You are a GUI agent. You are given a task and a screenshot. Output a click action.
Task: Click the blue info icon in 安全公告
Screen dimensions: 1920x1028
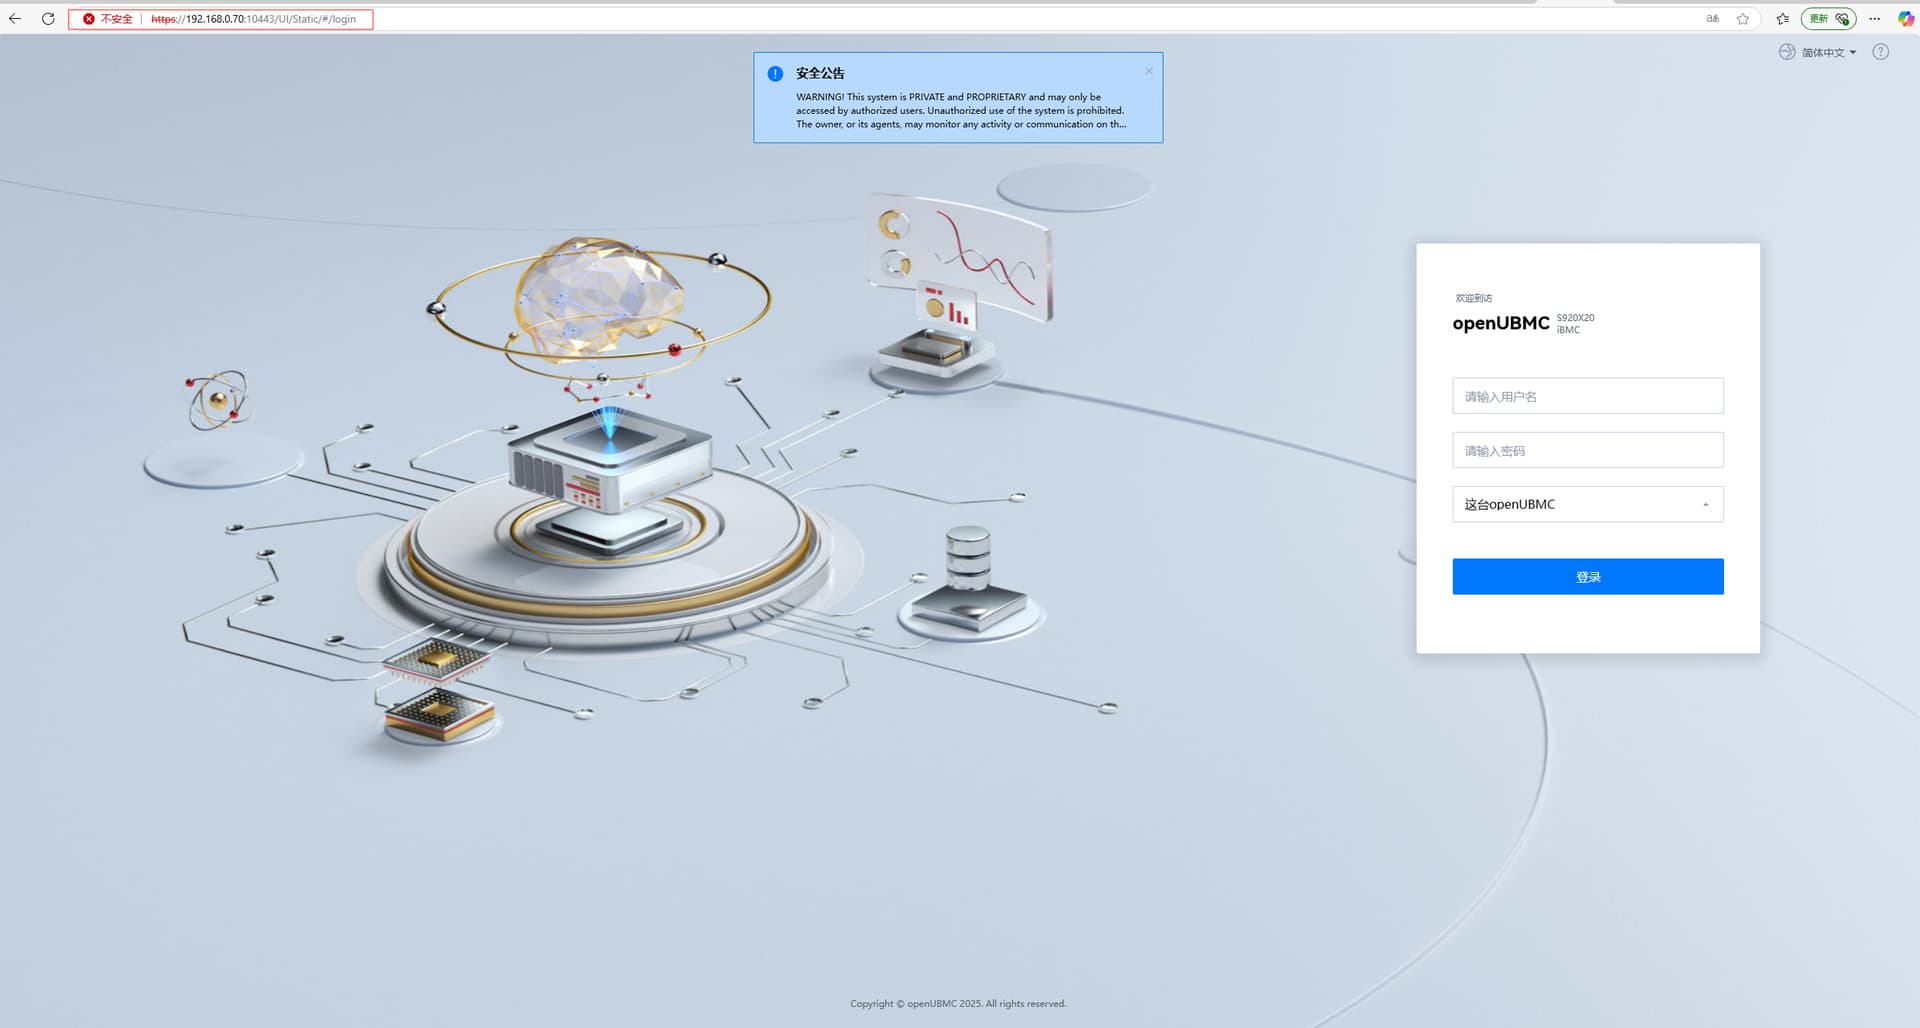tap(775, 74)
